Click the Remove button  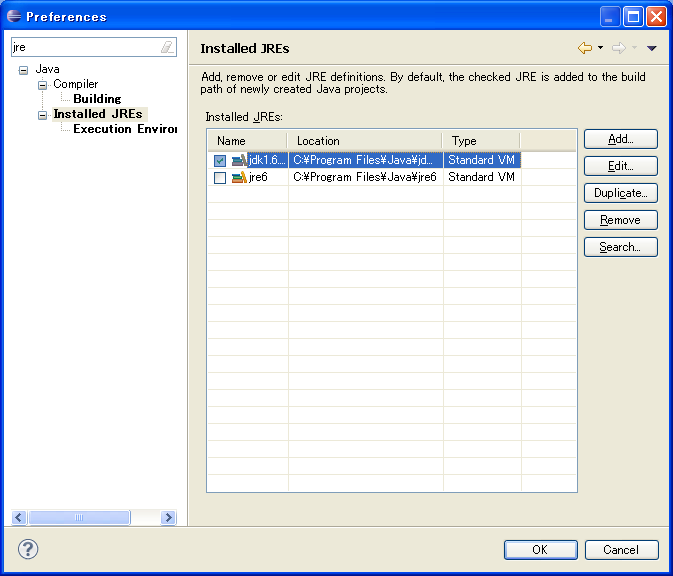tap(621, 220)
